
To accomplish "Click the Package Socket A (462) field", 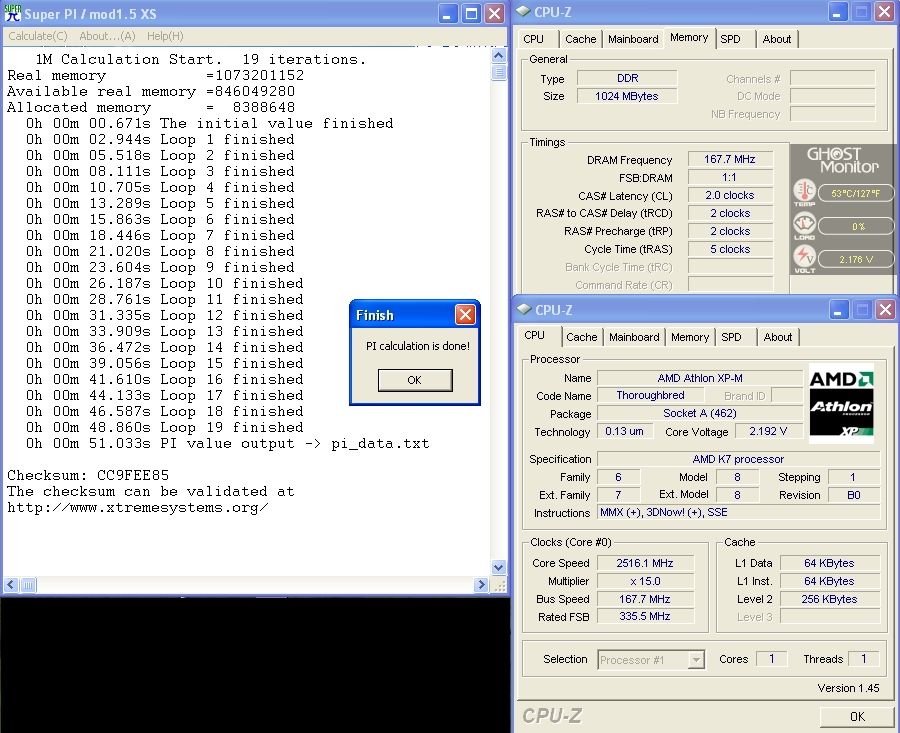I will 700,413.
